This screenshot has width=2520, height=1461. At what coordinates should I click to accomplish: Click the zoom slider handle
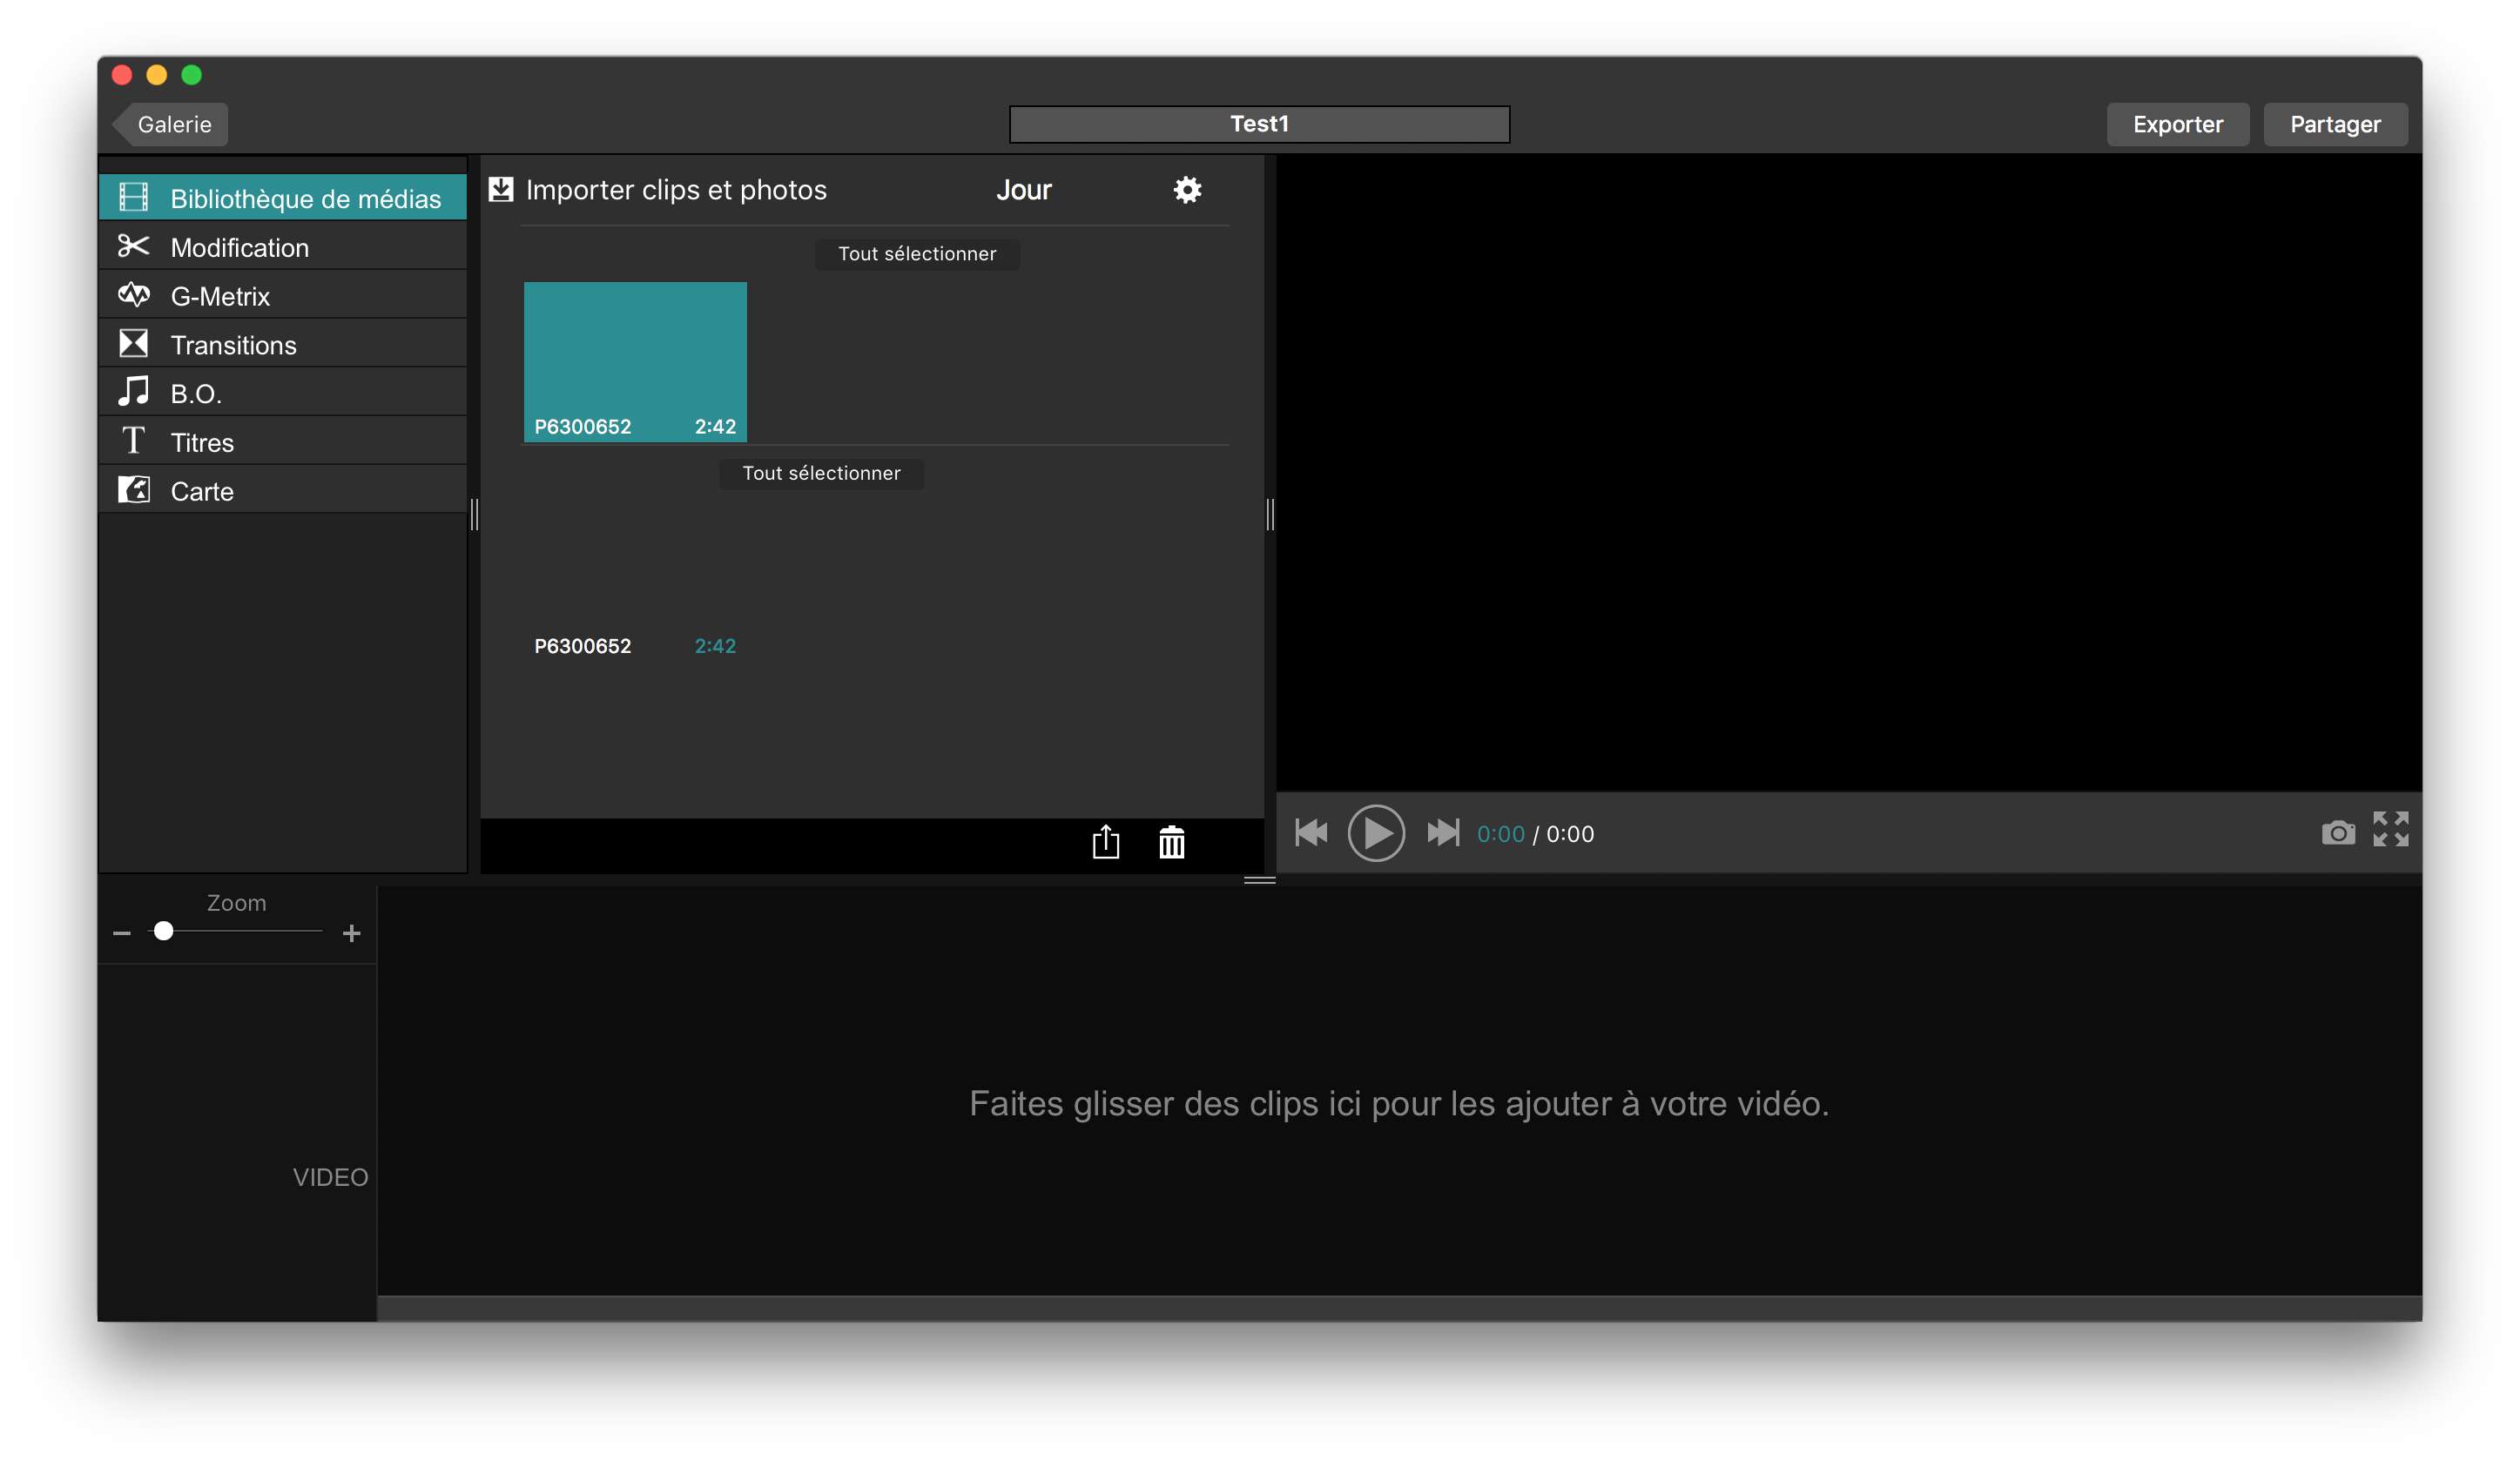(164, 931)
